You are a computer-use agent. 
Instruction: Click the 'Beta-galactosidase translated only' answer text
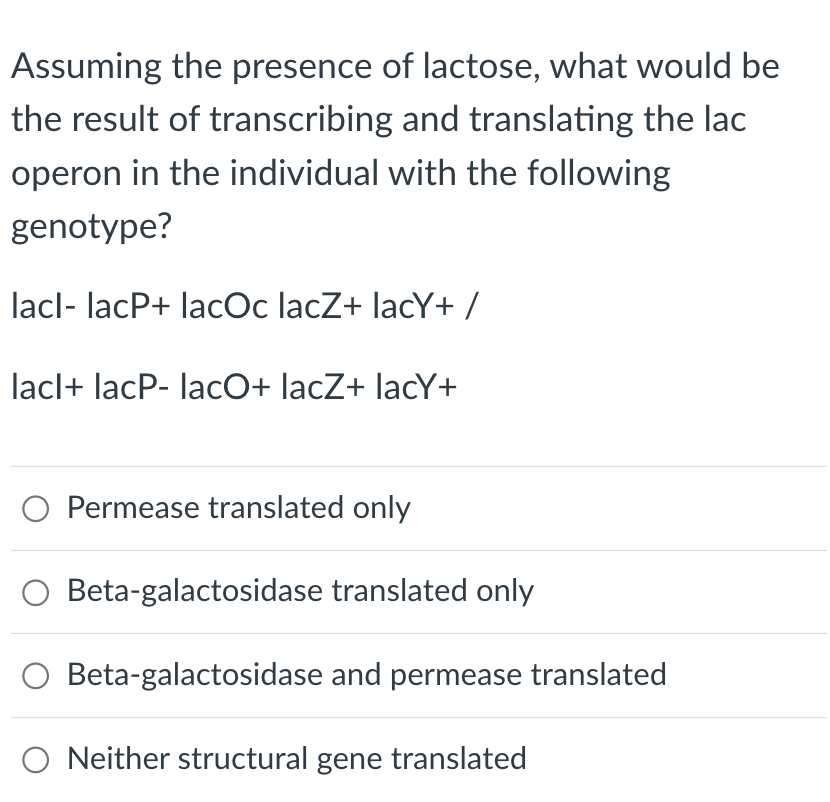coord(300,592)
